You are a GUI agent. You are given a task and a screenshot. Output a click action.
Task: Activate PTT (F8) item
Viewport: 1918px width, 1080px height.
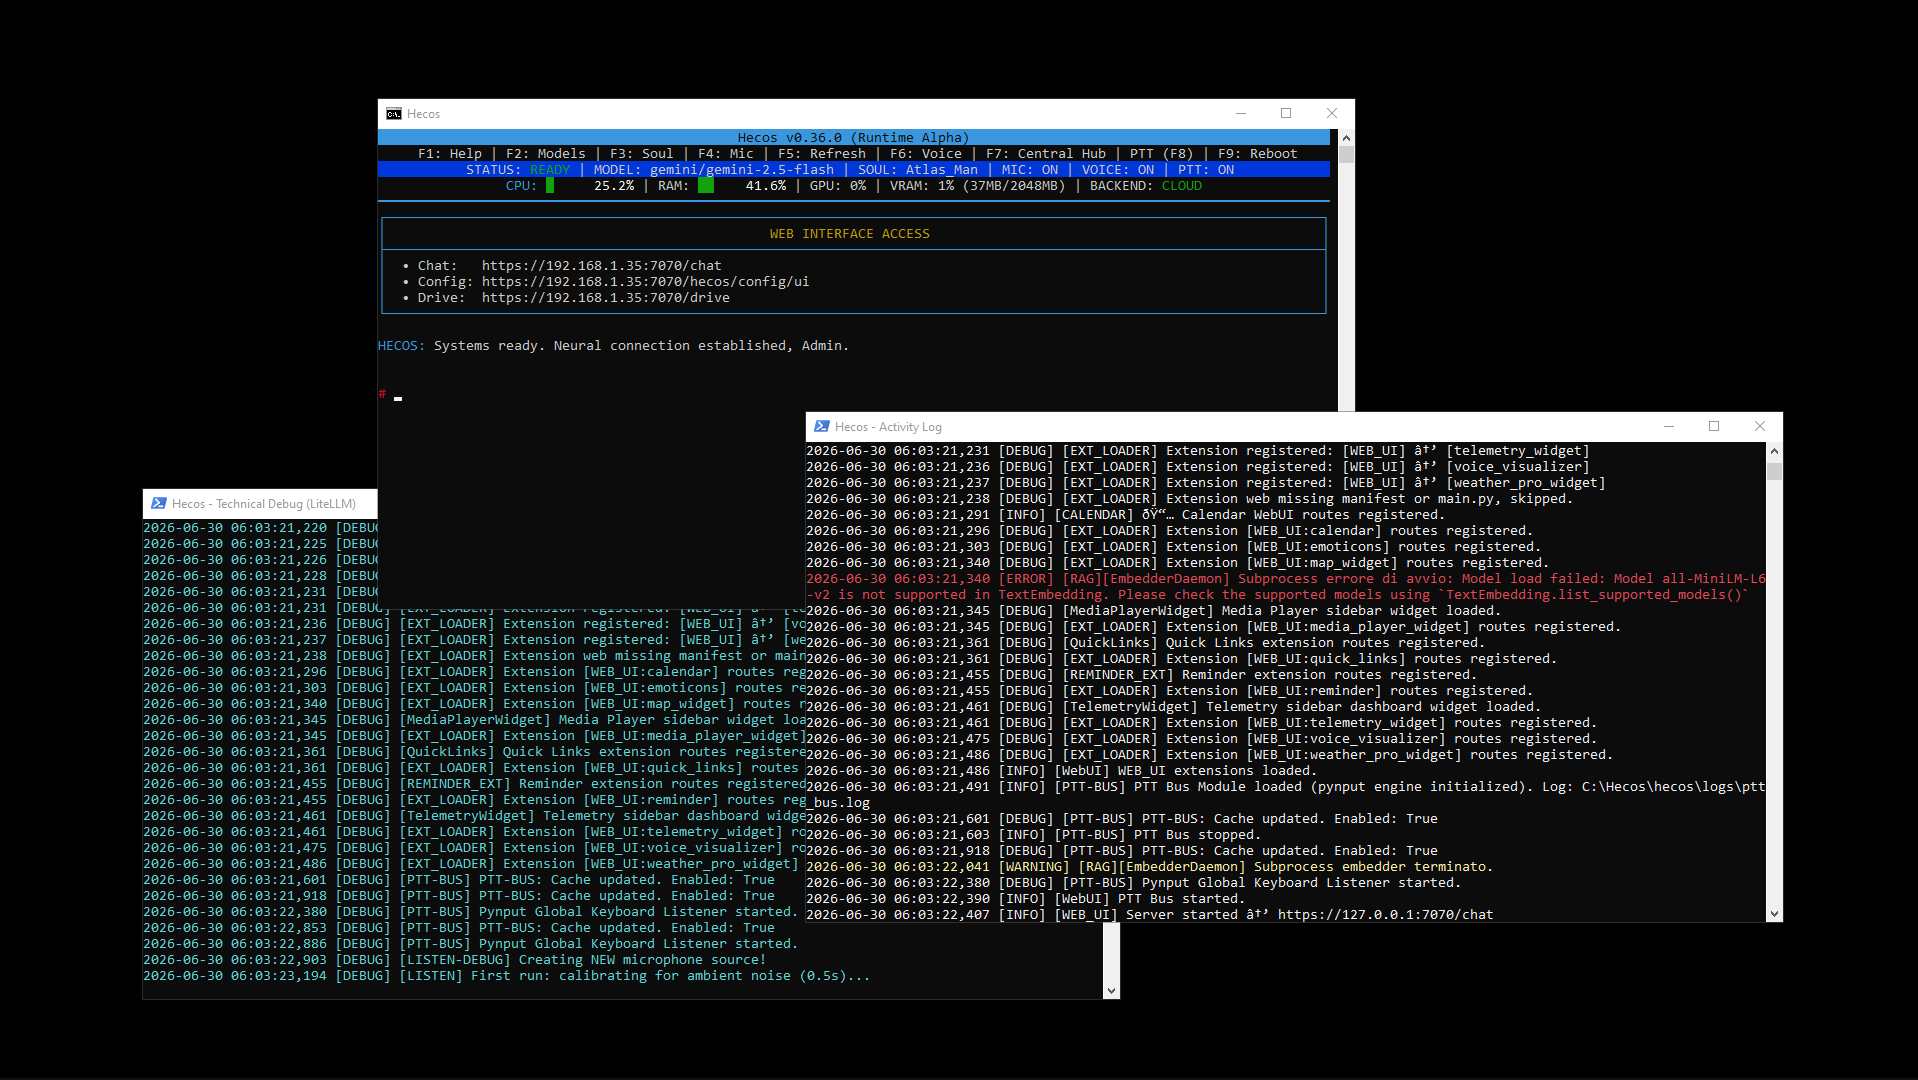(x=1162, y=154)
